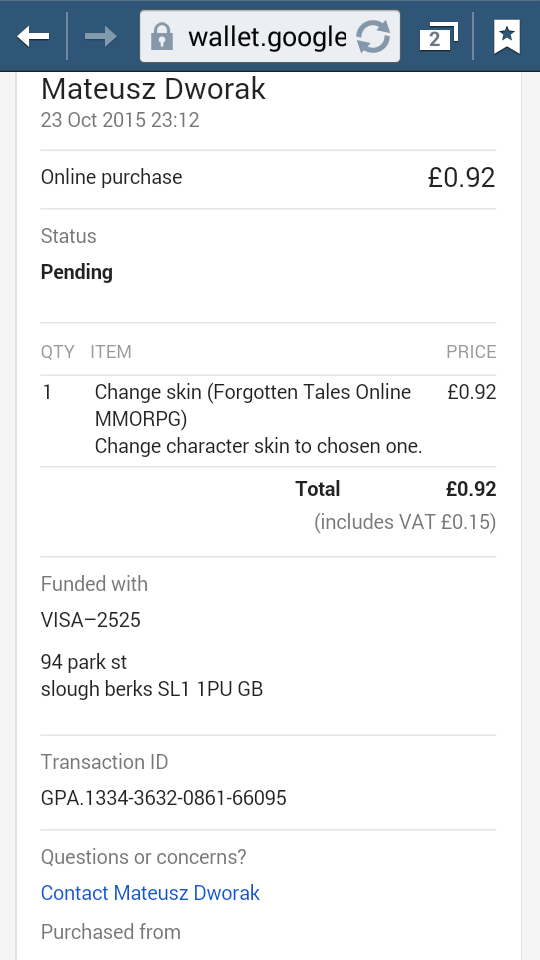Open bookmarks with star icon
The image size is (540, 960).
pyautogui.click(x=506, y=37)
